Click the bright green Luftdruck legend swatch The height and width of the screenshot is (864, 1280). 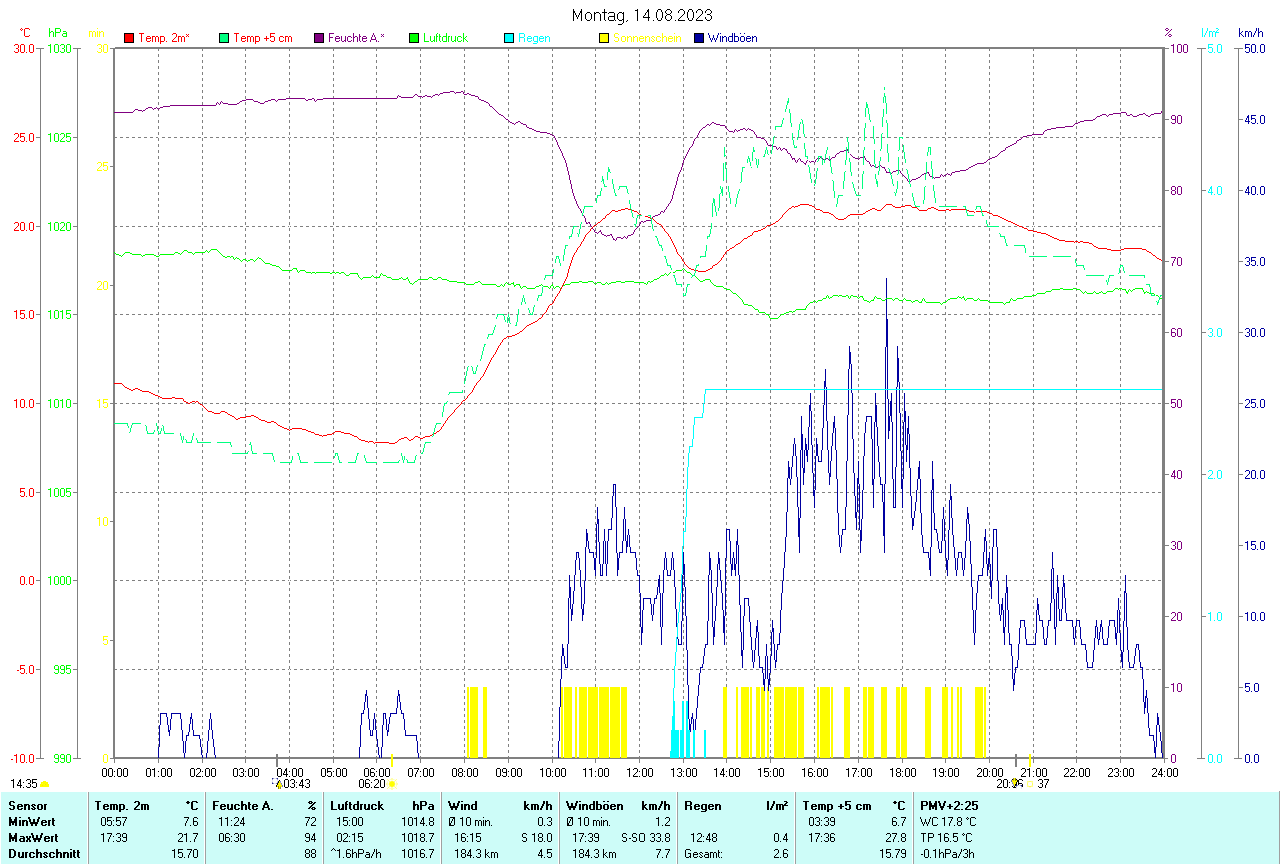[x=414, y=38]
